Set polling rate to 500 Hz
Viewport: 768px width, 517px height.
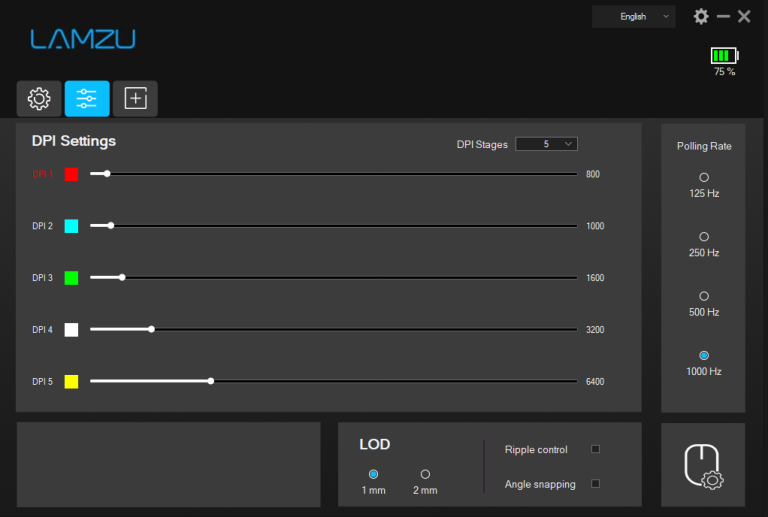704,296
